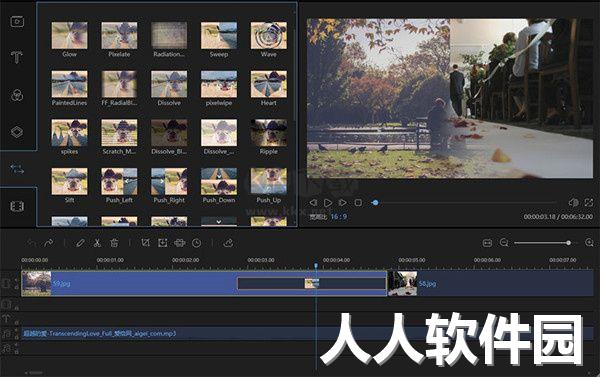Select the Ripple transition
This screenshot has height=377, width=600.
pyautogui.click(x=268, y=133)
